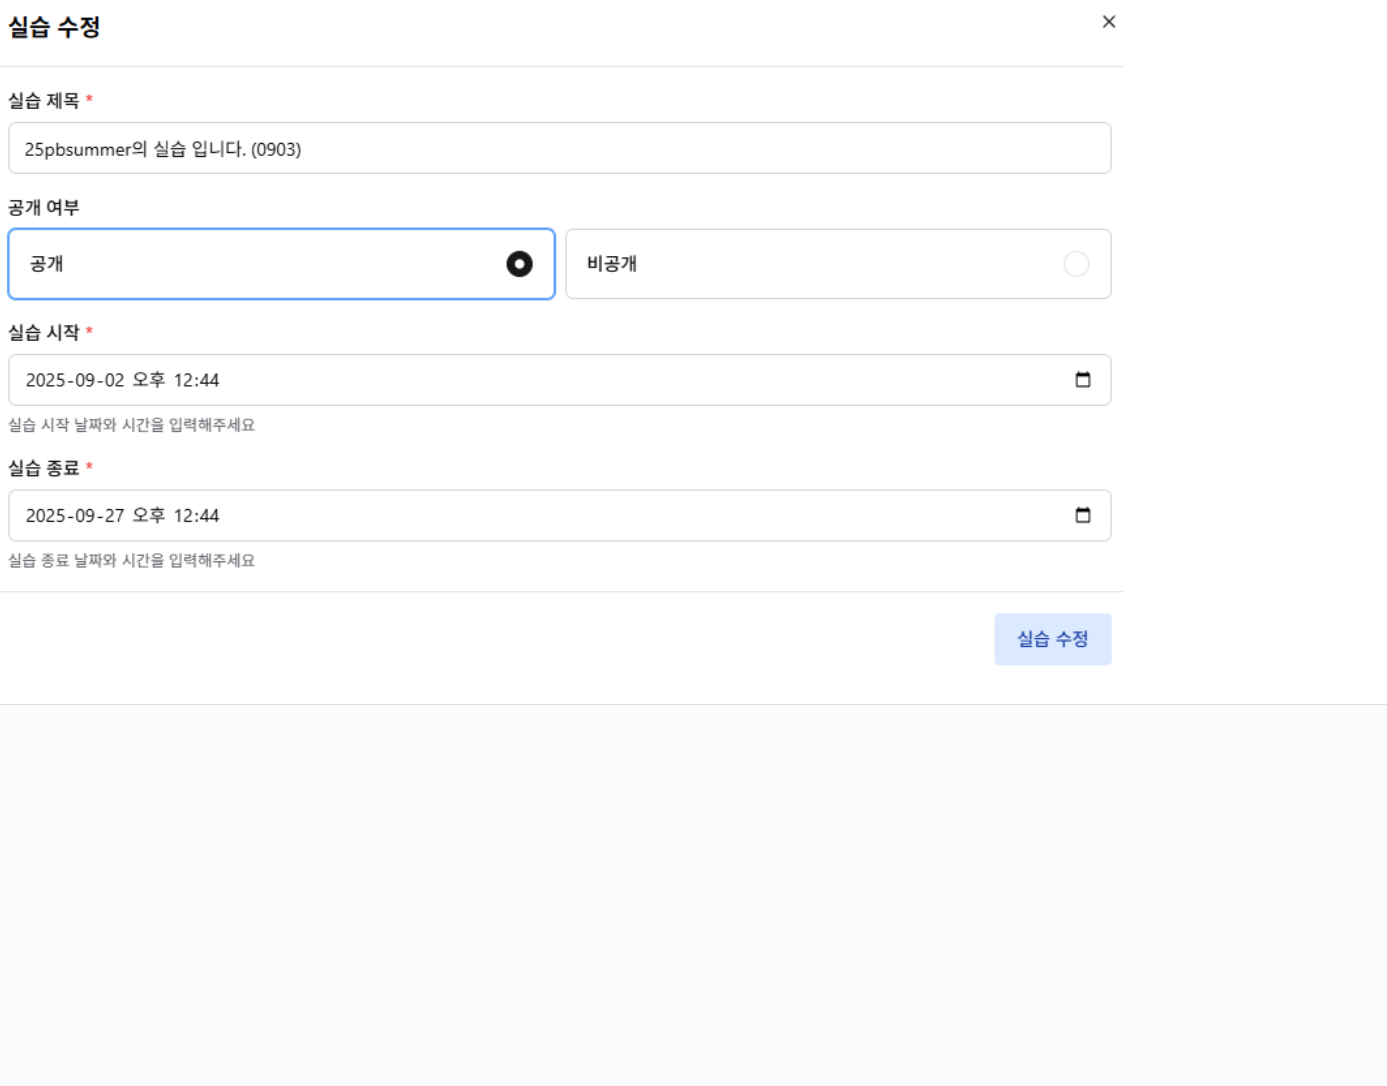Select hour 12 in 실습 종료 field

coord(183,516)
